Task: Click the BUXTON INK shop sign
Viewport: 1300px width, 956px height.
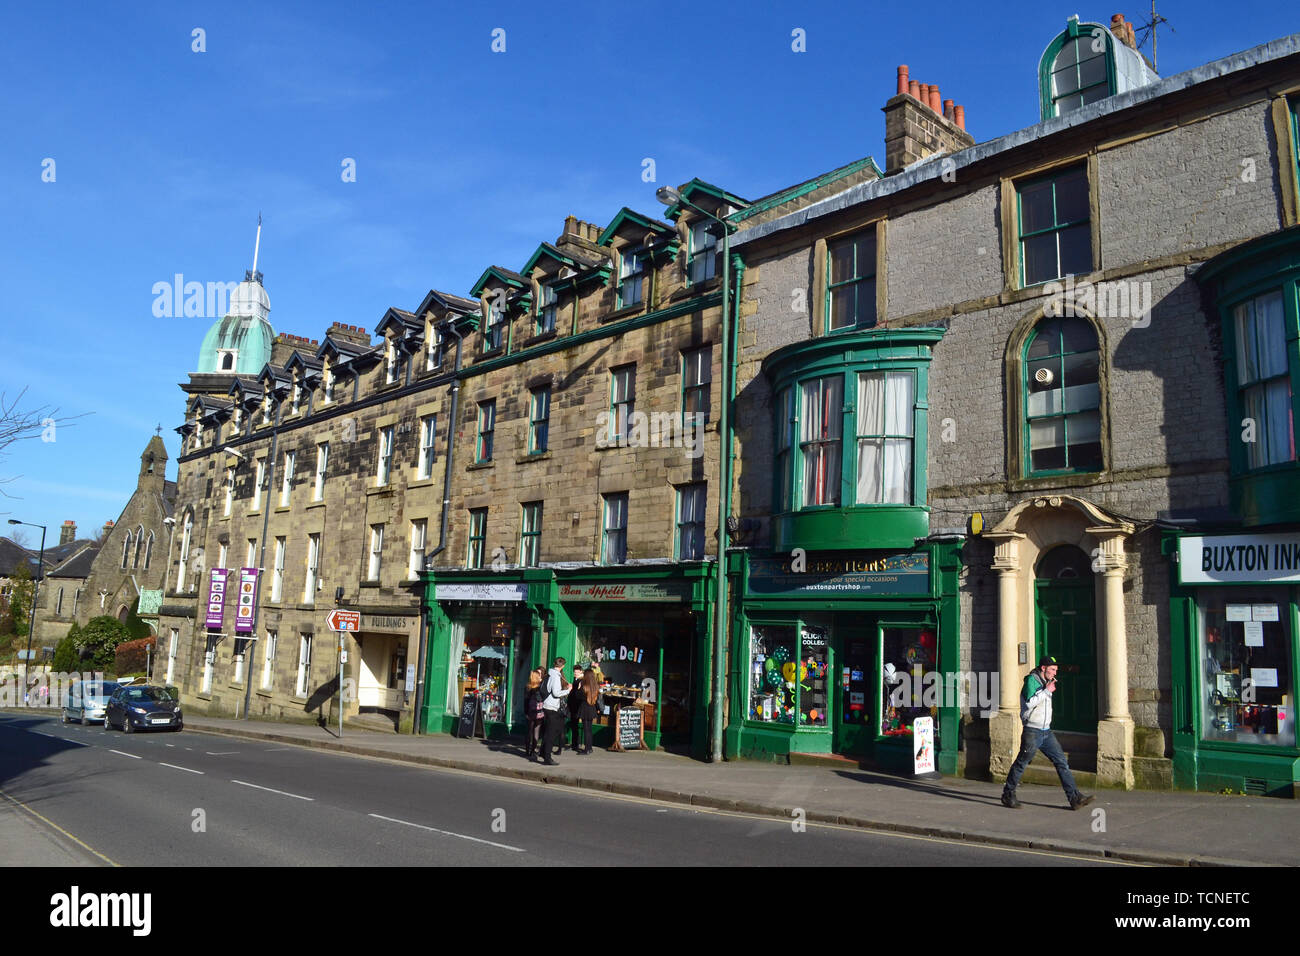Action: (1239, 559)
